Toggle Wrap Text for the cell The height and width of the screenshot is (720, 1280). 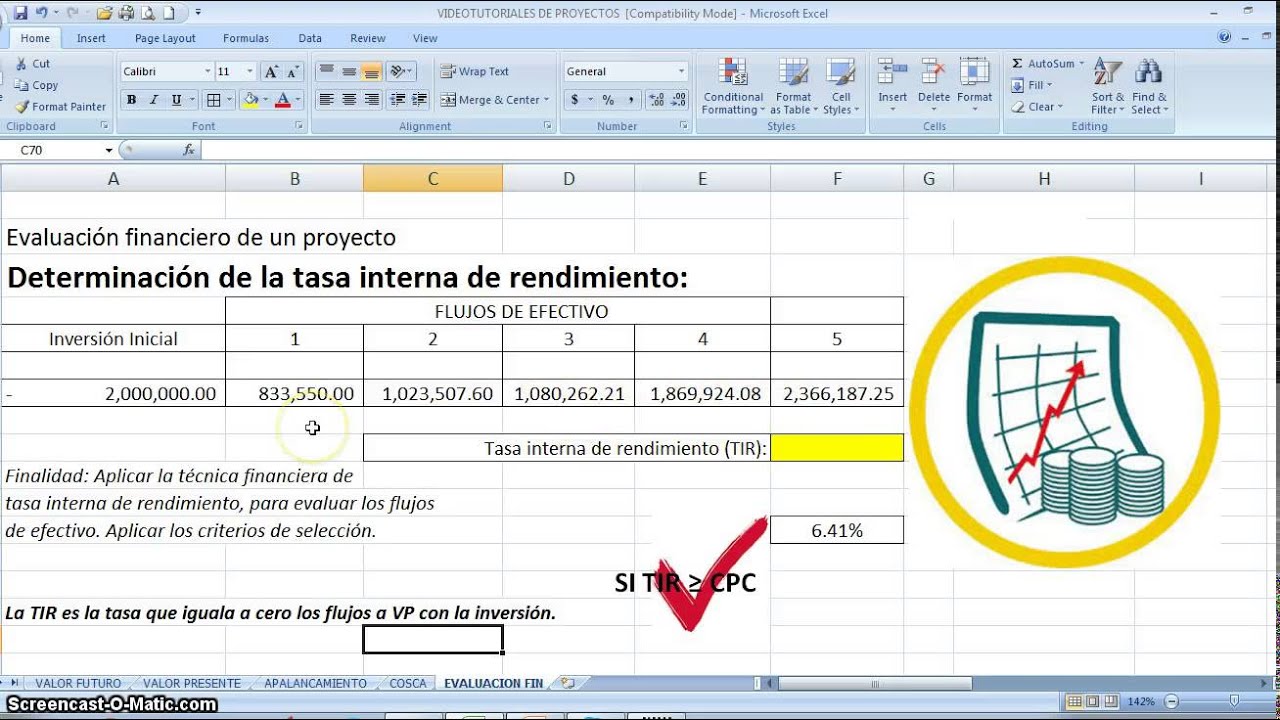(475, 71)
